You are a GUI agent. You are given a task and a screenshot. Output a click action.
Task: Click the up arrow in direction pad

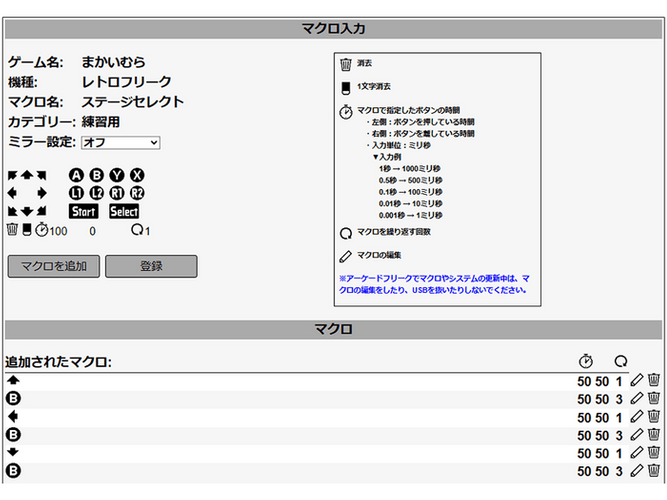point(27,175)
